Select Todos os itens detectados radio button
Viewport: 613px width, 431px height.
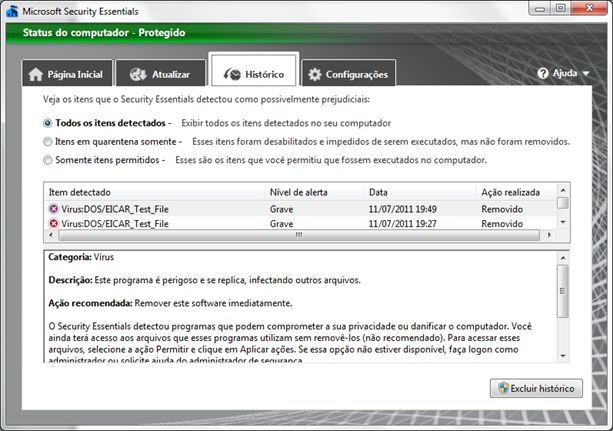point(47,123)
